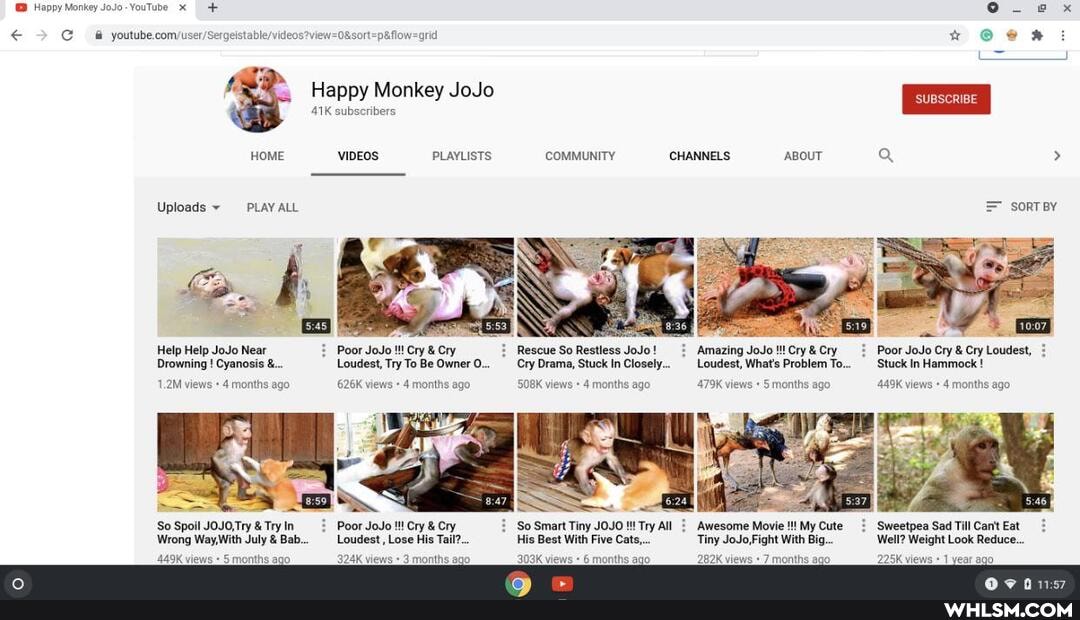Click PLAY ALL
Screen dimensions: 1080x620
272,207
